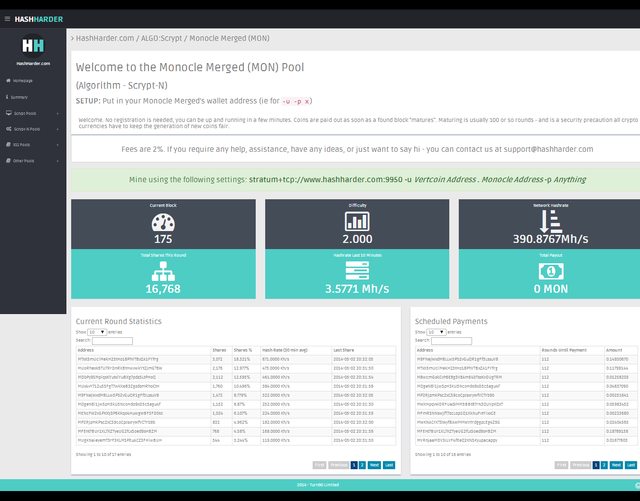Open Show entries dropdown in Scheduled Payments

[x=436, y=332]
